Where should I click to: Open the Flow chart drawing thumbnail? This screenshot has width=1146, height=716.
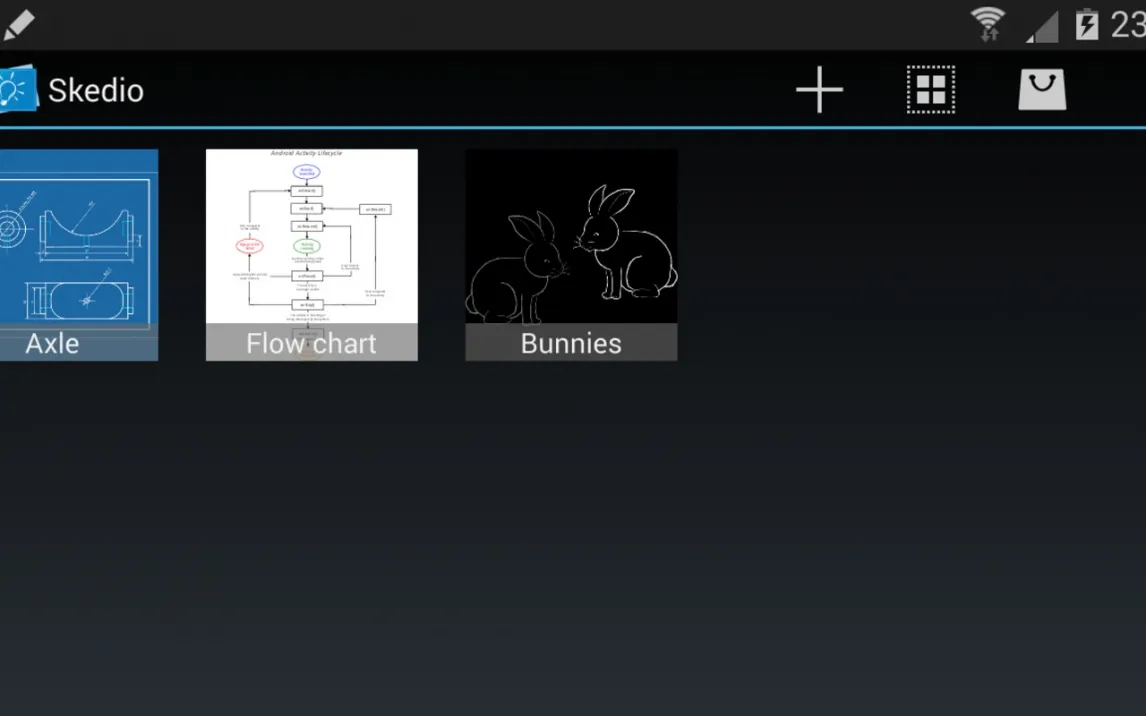(311, 236)
